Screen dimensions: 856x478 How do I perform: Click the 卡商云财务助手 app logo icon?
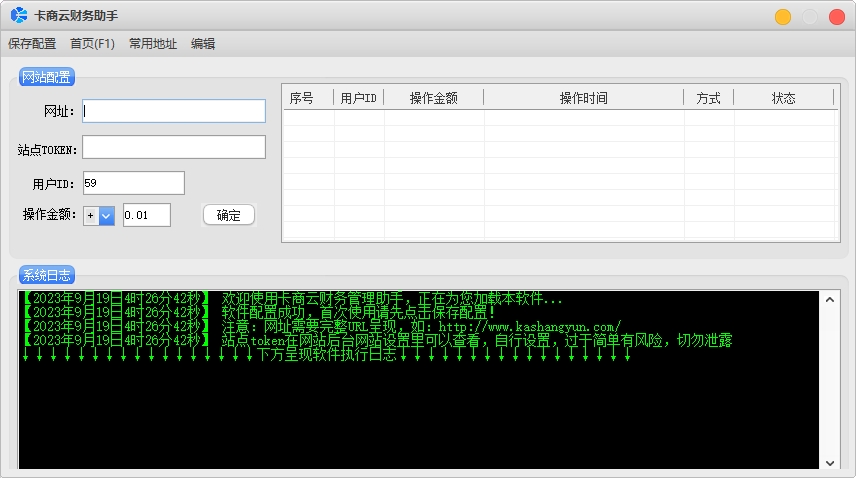point(19,15)
